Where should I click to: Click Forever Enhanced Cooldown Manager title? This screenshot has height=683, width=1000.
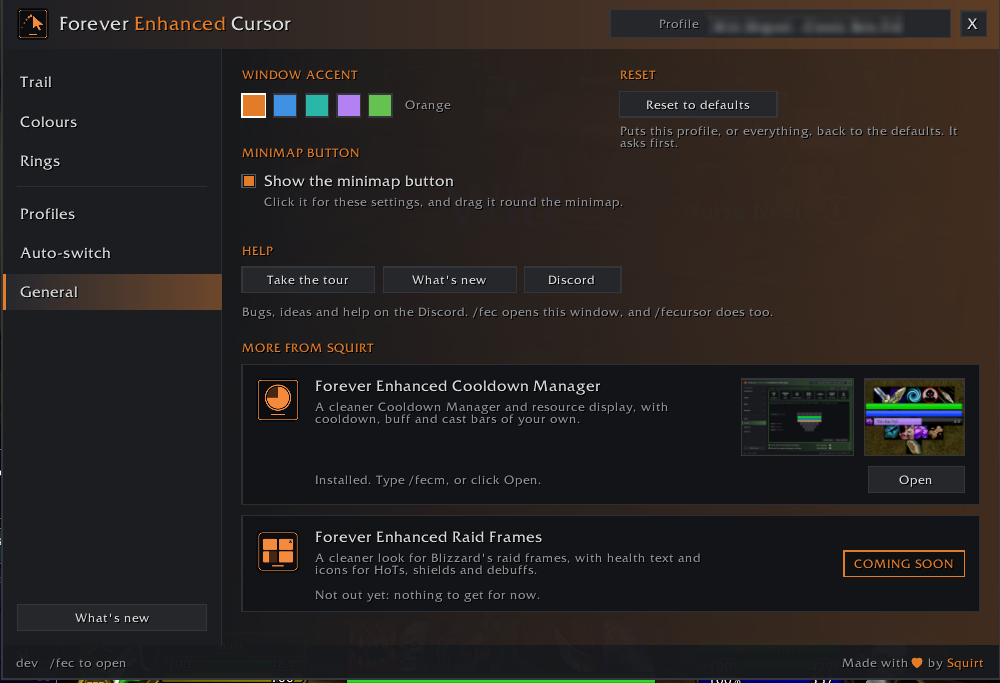(x=457, y=386)
